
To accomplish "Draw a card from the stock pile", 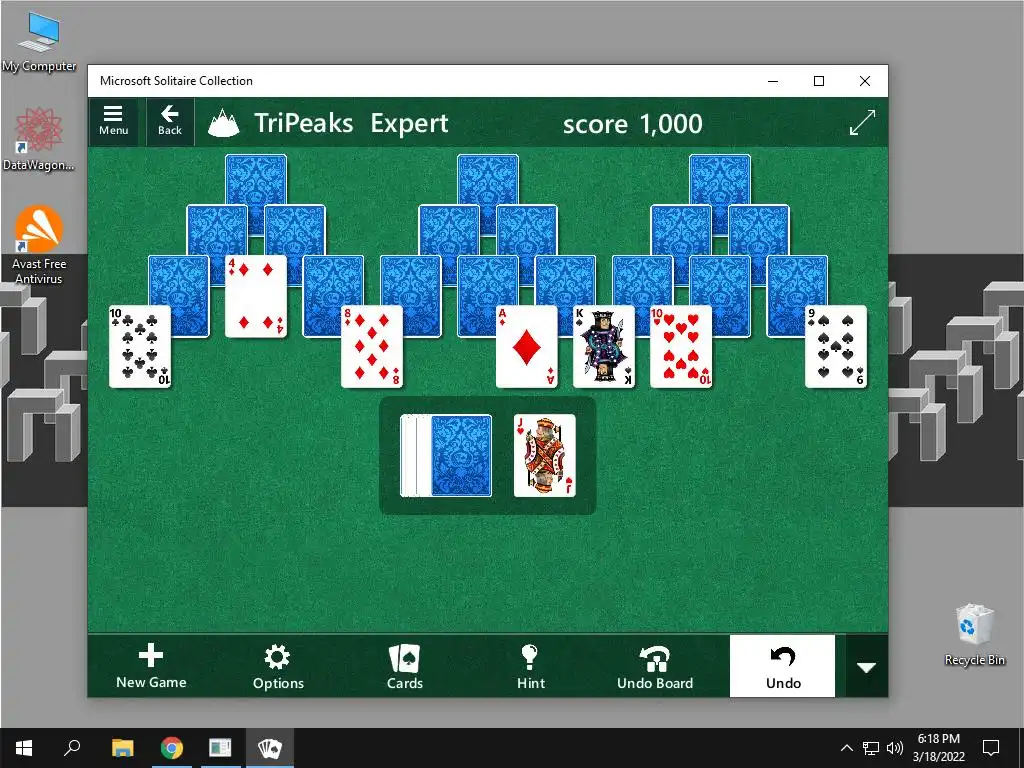I will pyautogui.click(x=461, y=455).
